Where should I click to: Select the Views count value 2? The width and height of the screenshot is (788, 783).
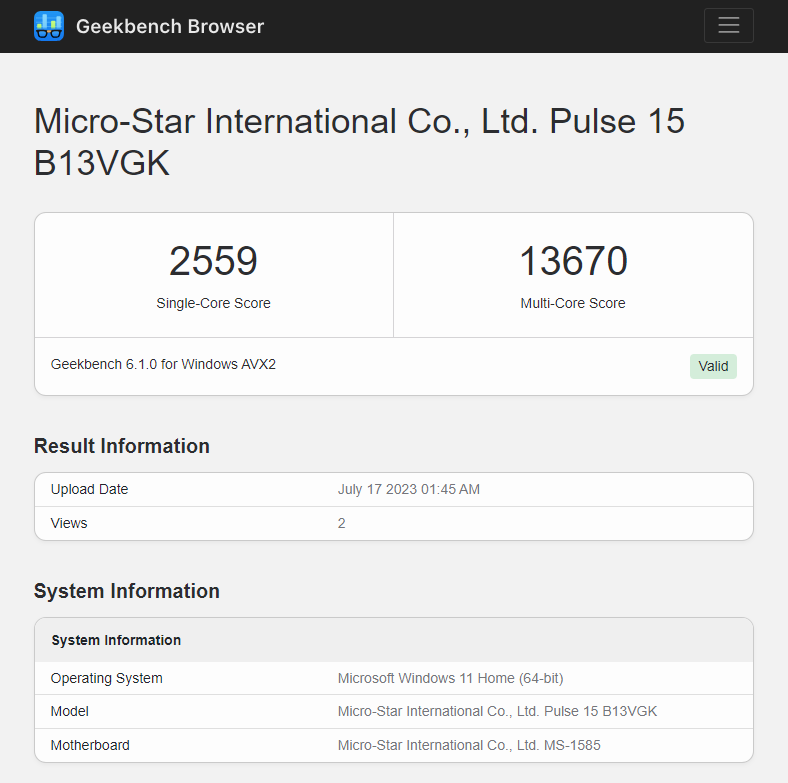tap(341, 523)
